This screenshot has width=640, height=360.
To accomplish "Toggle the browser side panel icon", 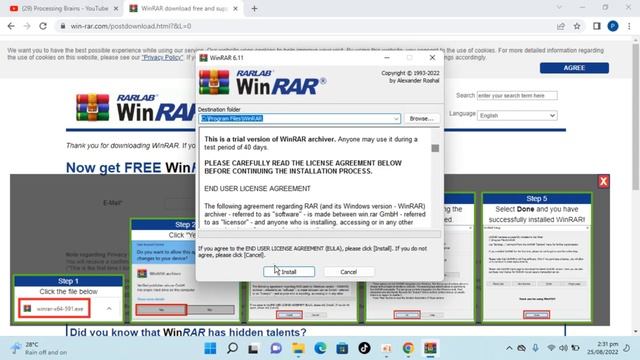I will coord(597,26).
